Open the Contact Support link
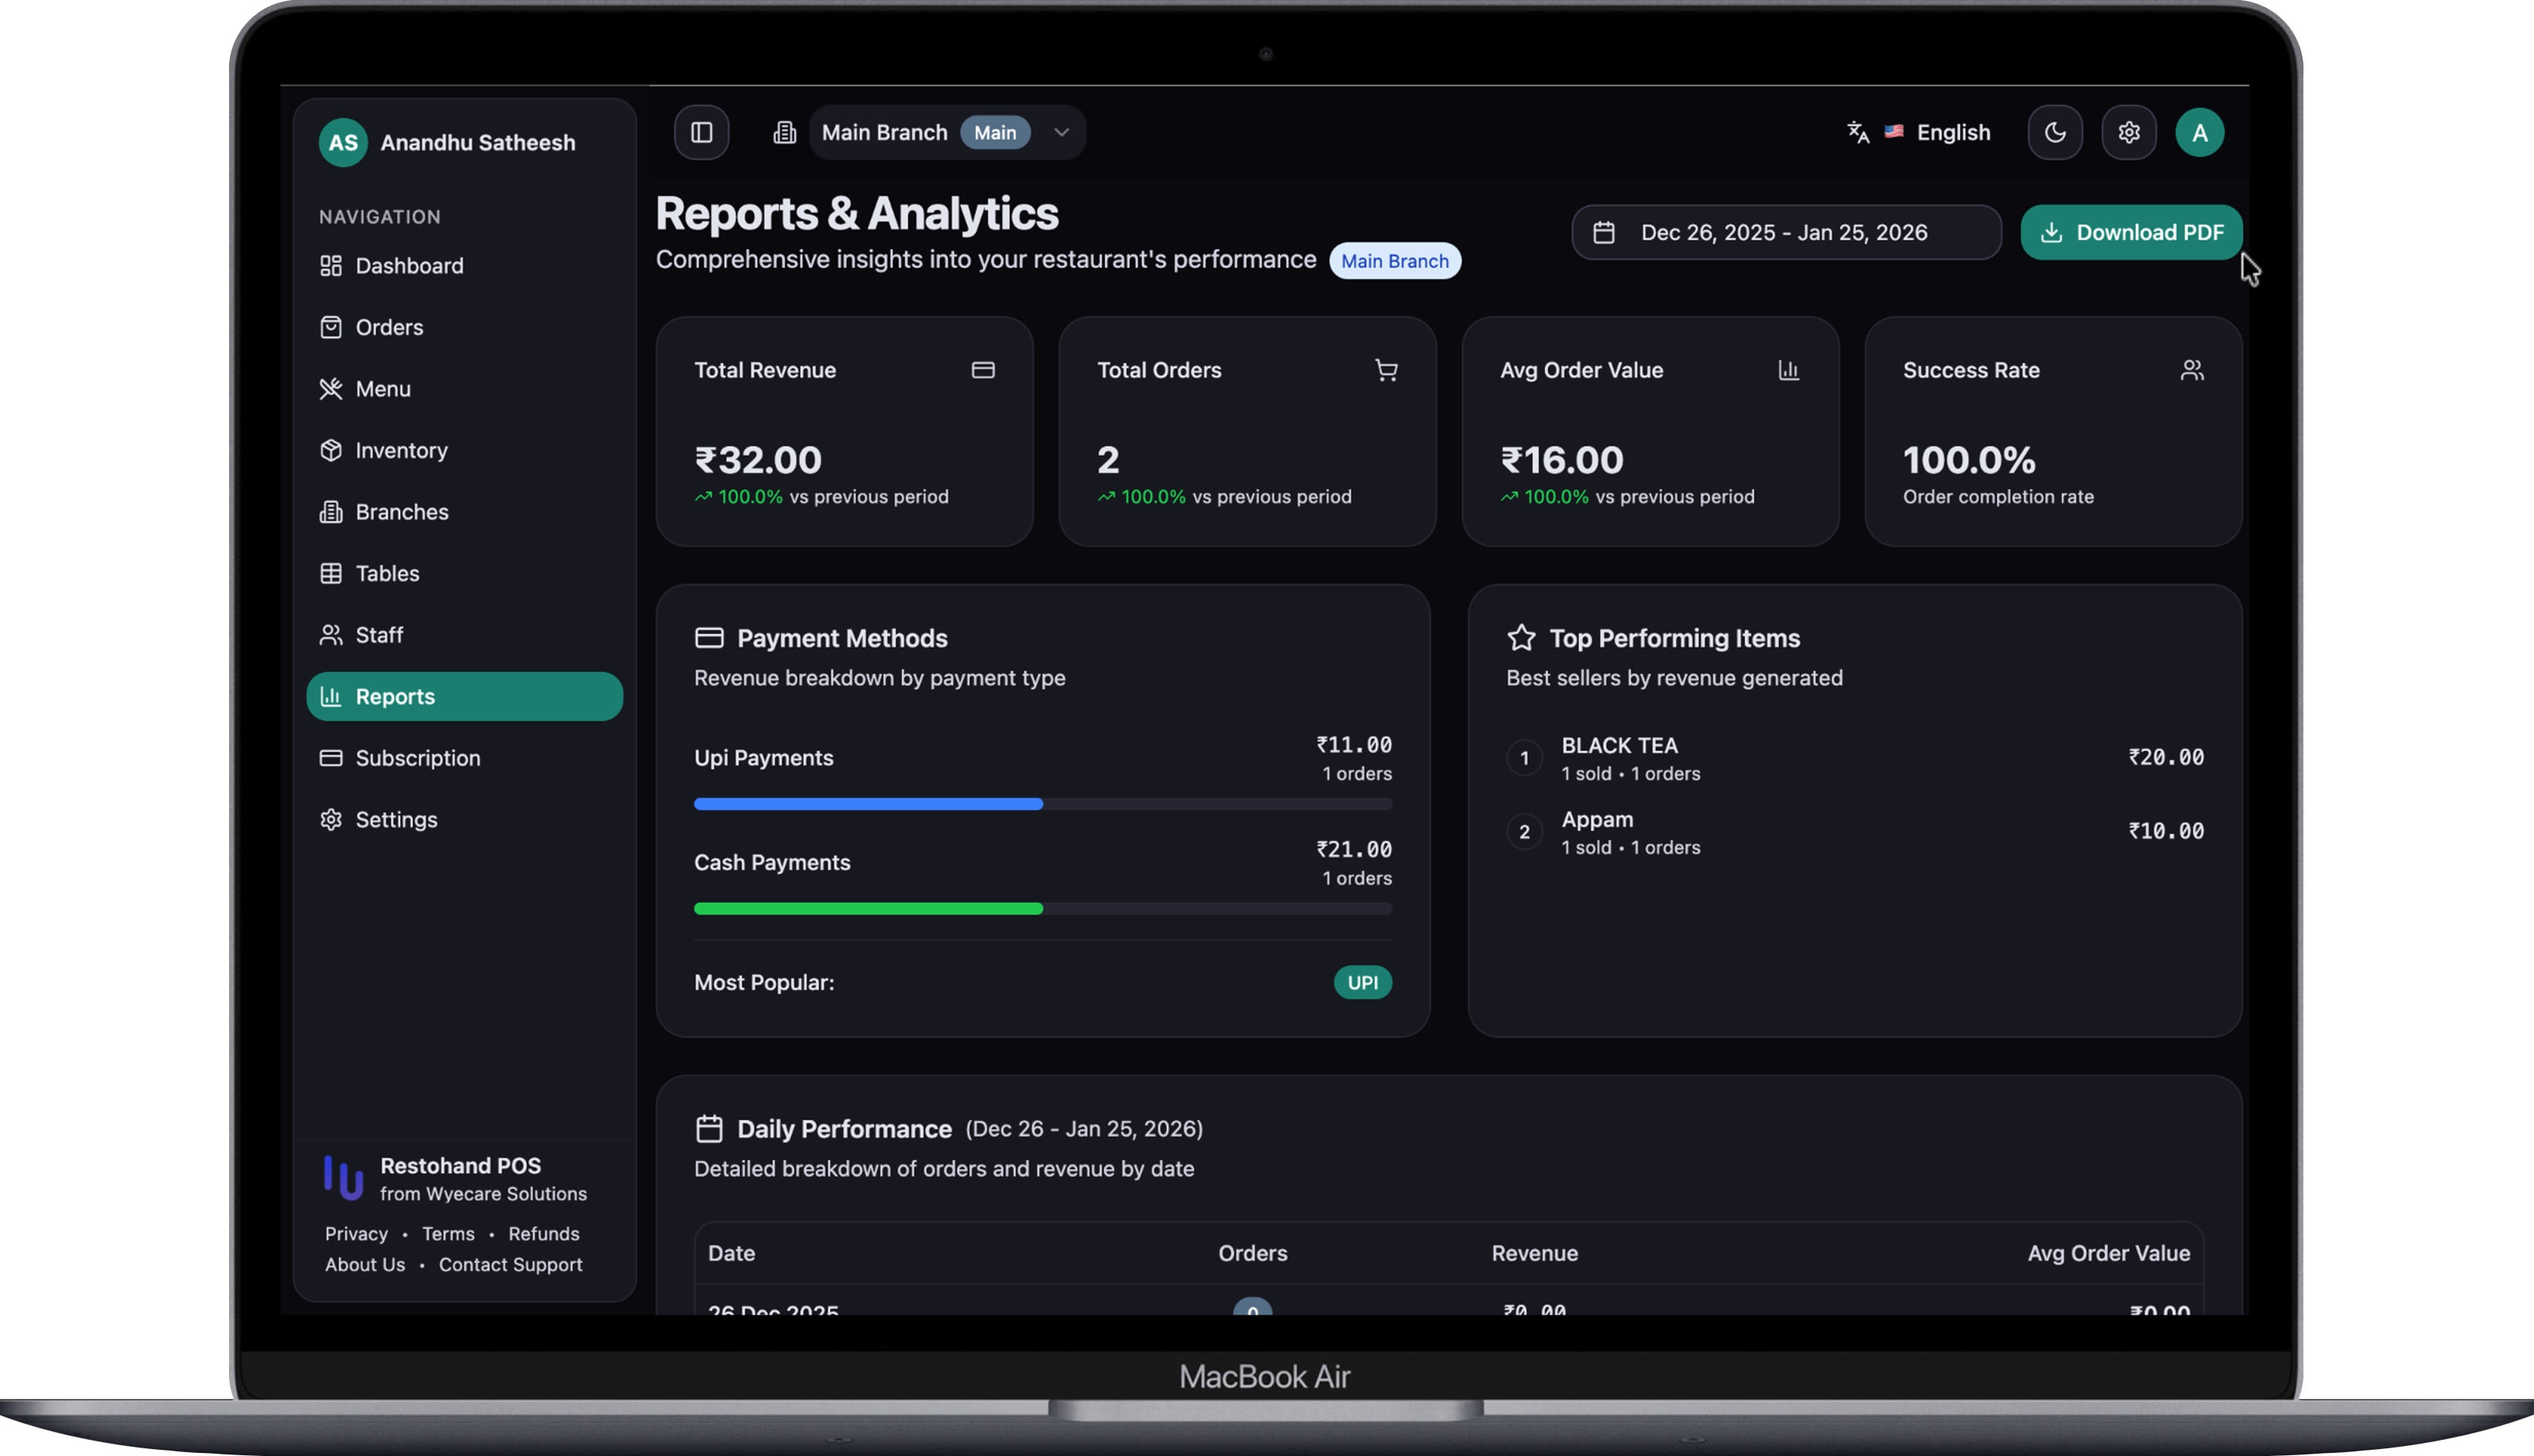The image size is (2534, 1456). (510, 1264)
